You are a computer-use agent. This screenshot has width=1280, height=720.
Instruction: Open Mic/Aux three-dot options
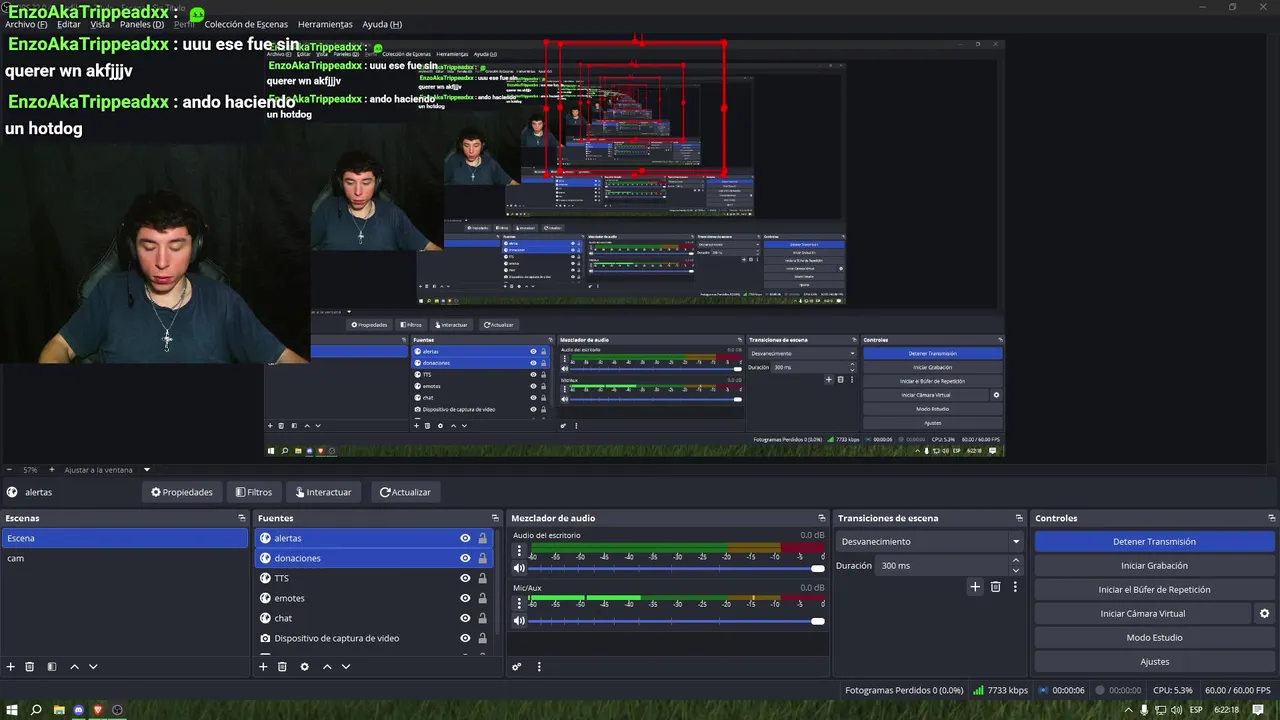(519, 604)
